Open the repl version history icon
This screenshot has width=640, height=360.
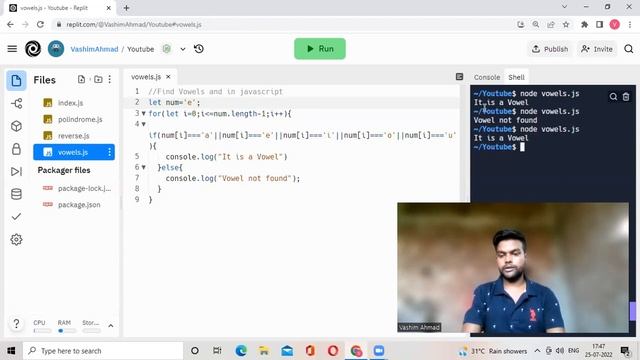click(199, 49)
